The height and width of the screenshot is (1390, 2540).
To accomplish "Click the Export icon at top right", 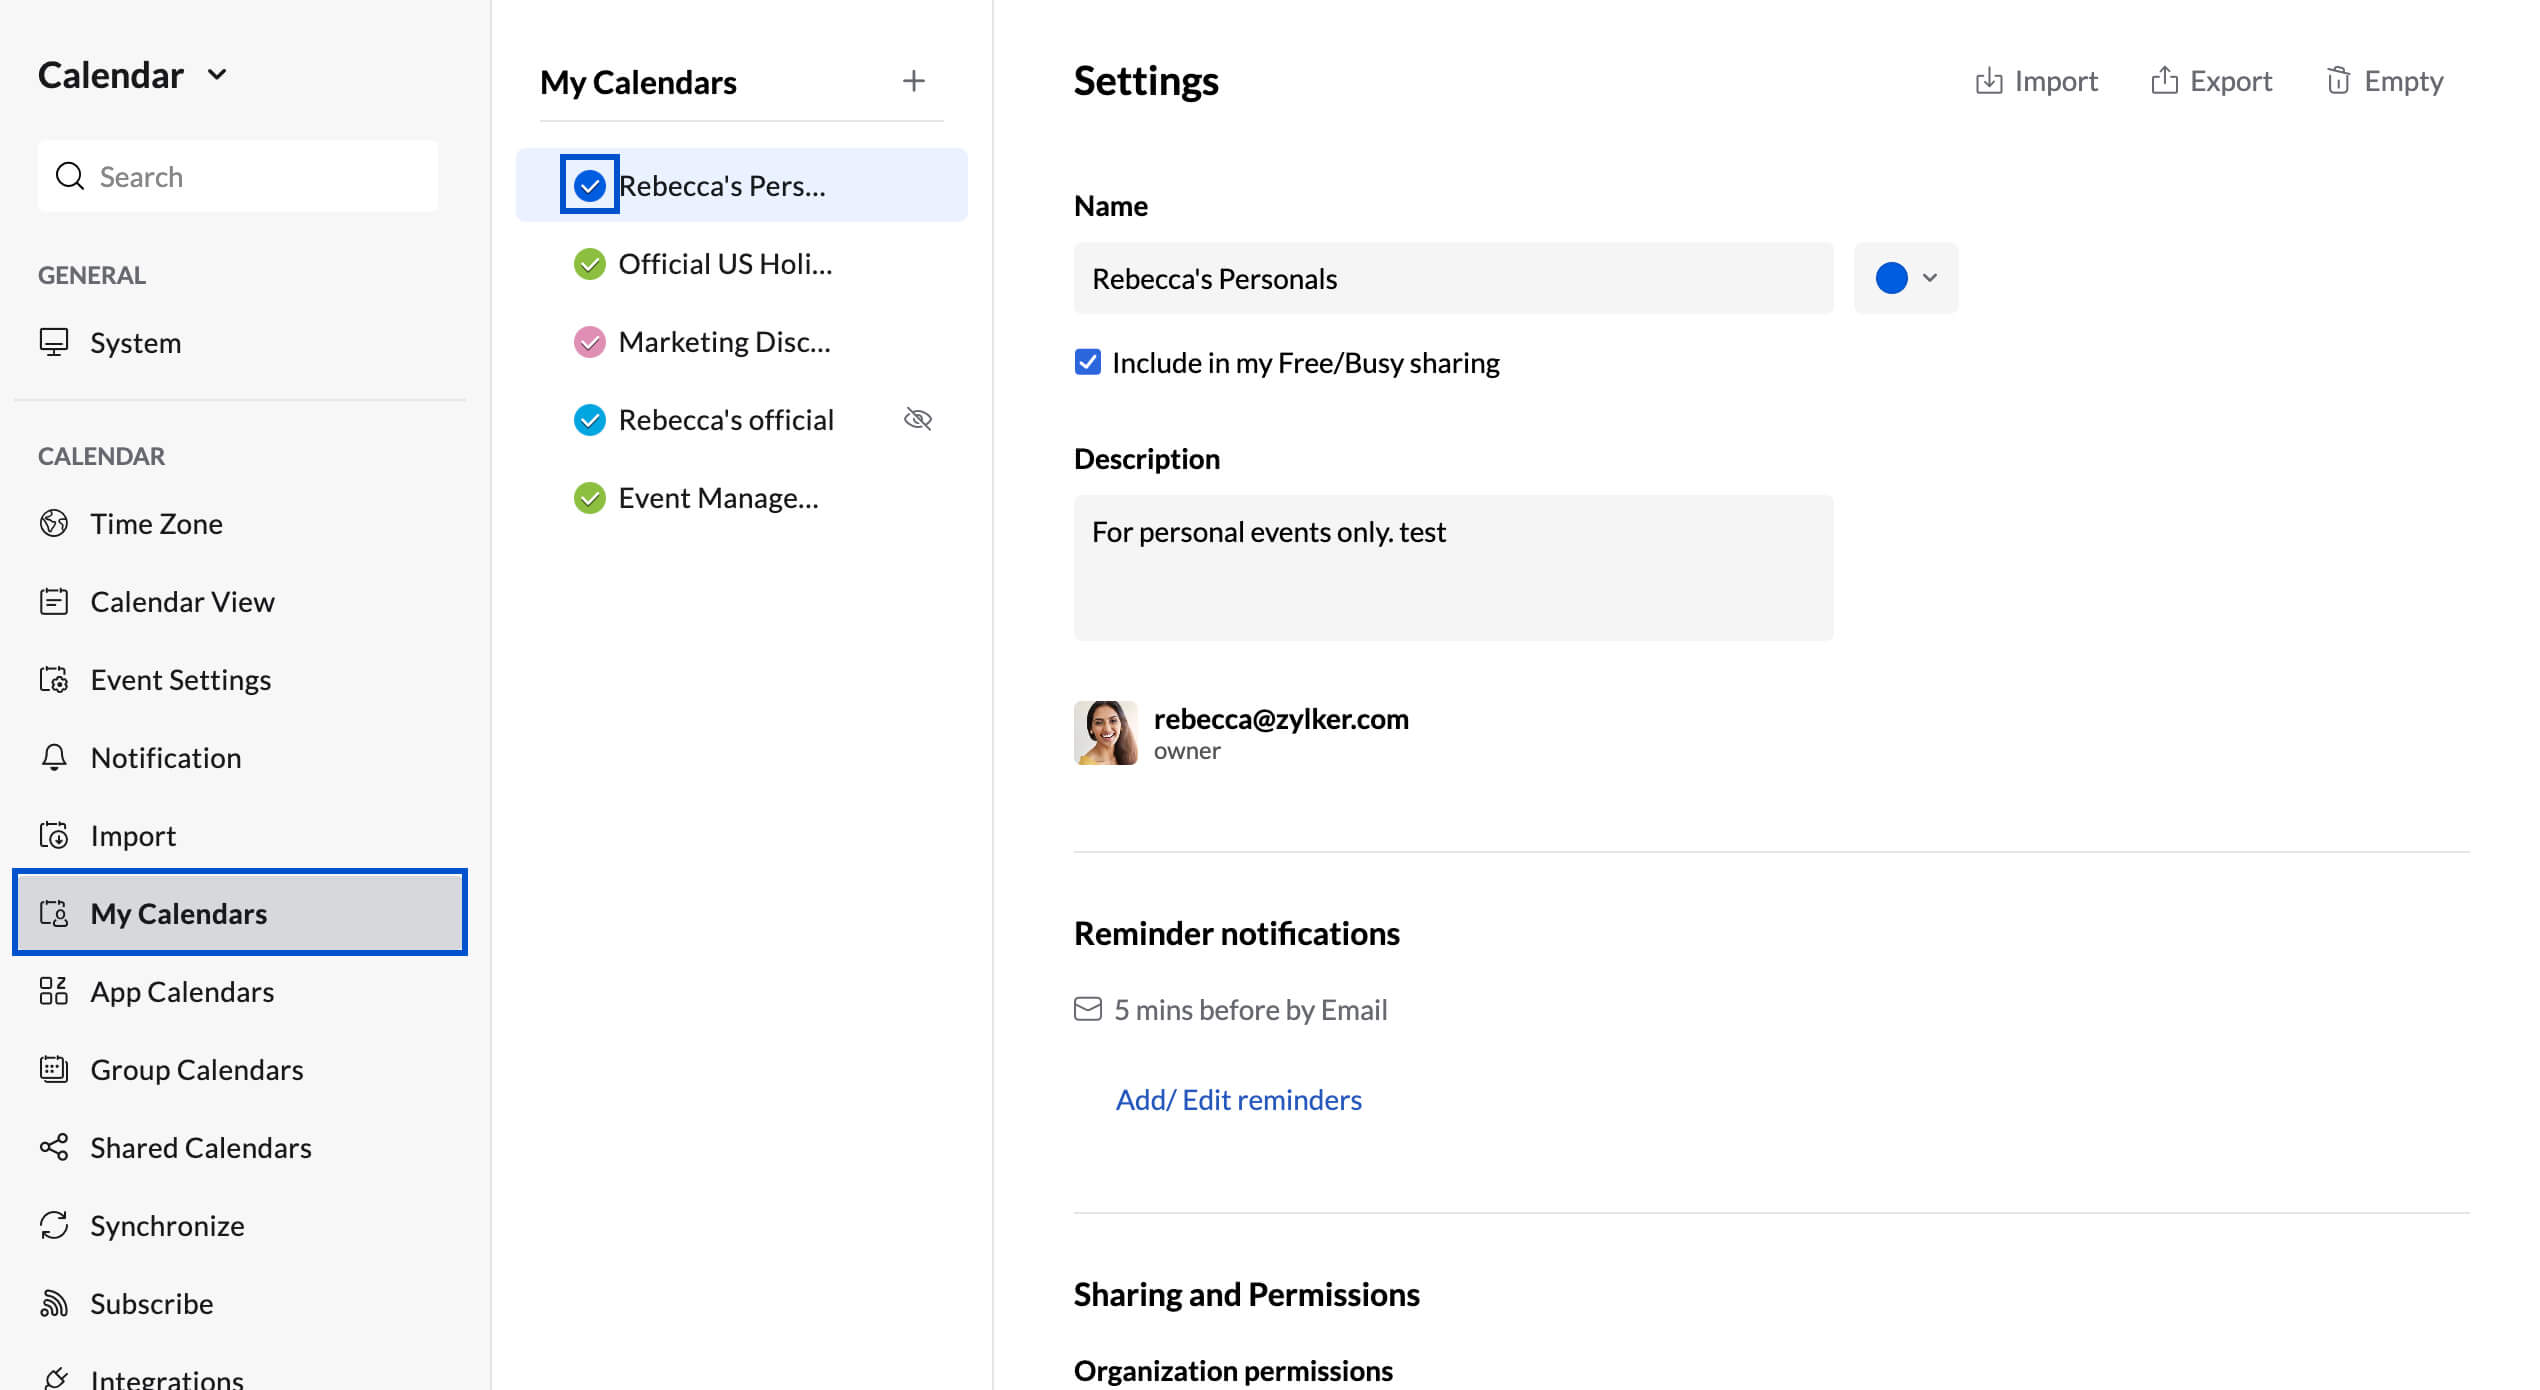I will pos(2164,81).
